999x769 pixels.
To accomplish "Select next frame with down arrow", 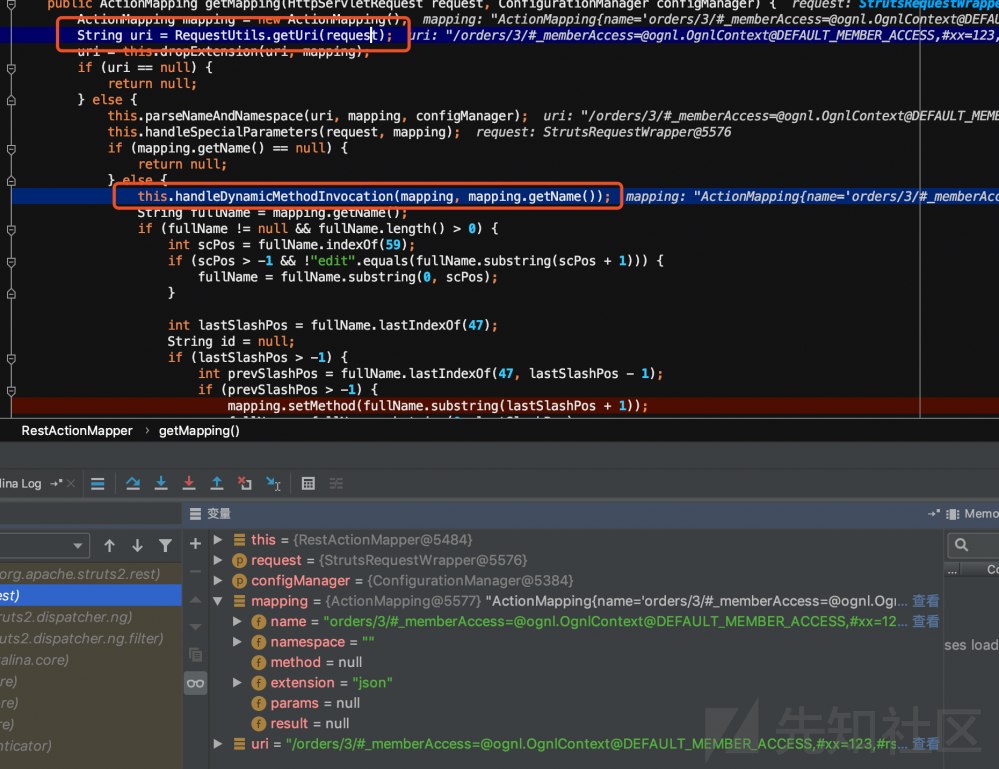I will (x=138, y=545).
